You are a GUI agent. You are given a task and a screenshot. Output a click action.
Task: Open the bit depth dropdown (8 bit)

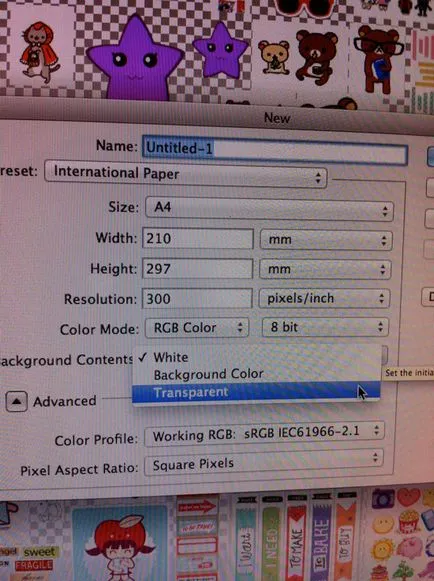325,327
